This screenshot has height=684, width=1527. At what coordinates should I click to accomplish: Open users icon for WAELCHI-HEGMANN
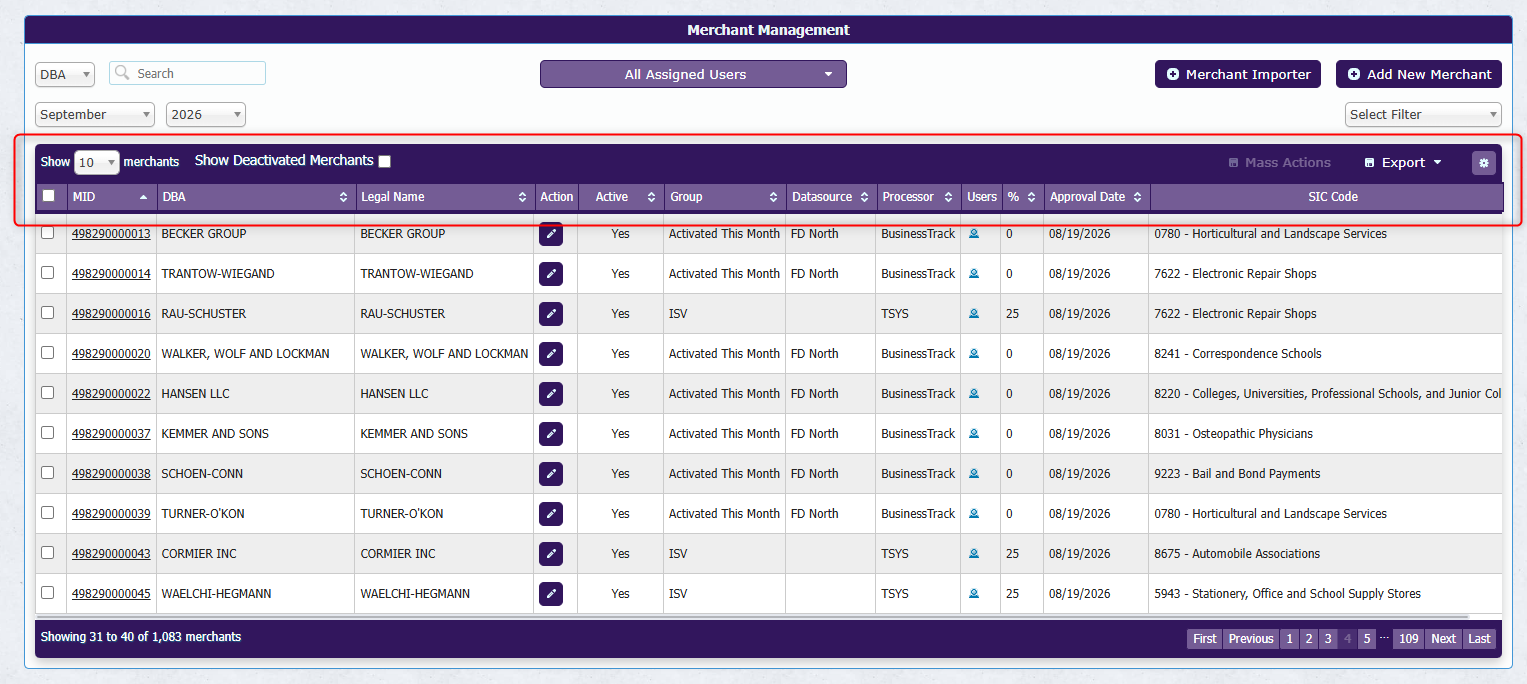click(x=974, y=594)
